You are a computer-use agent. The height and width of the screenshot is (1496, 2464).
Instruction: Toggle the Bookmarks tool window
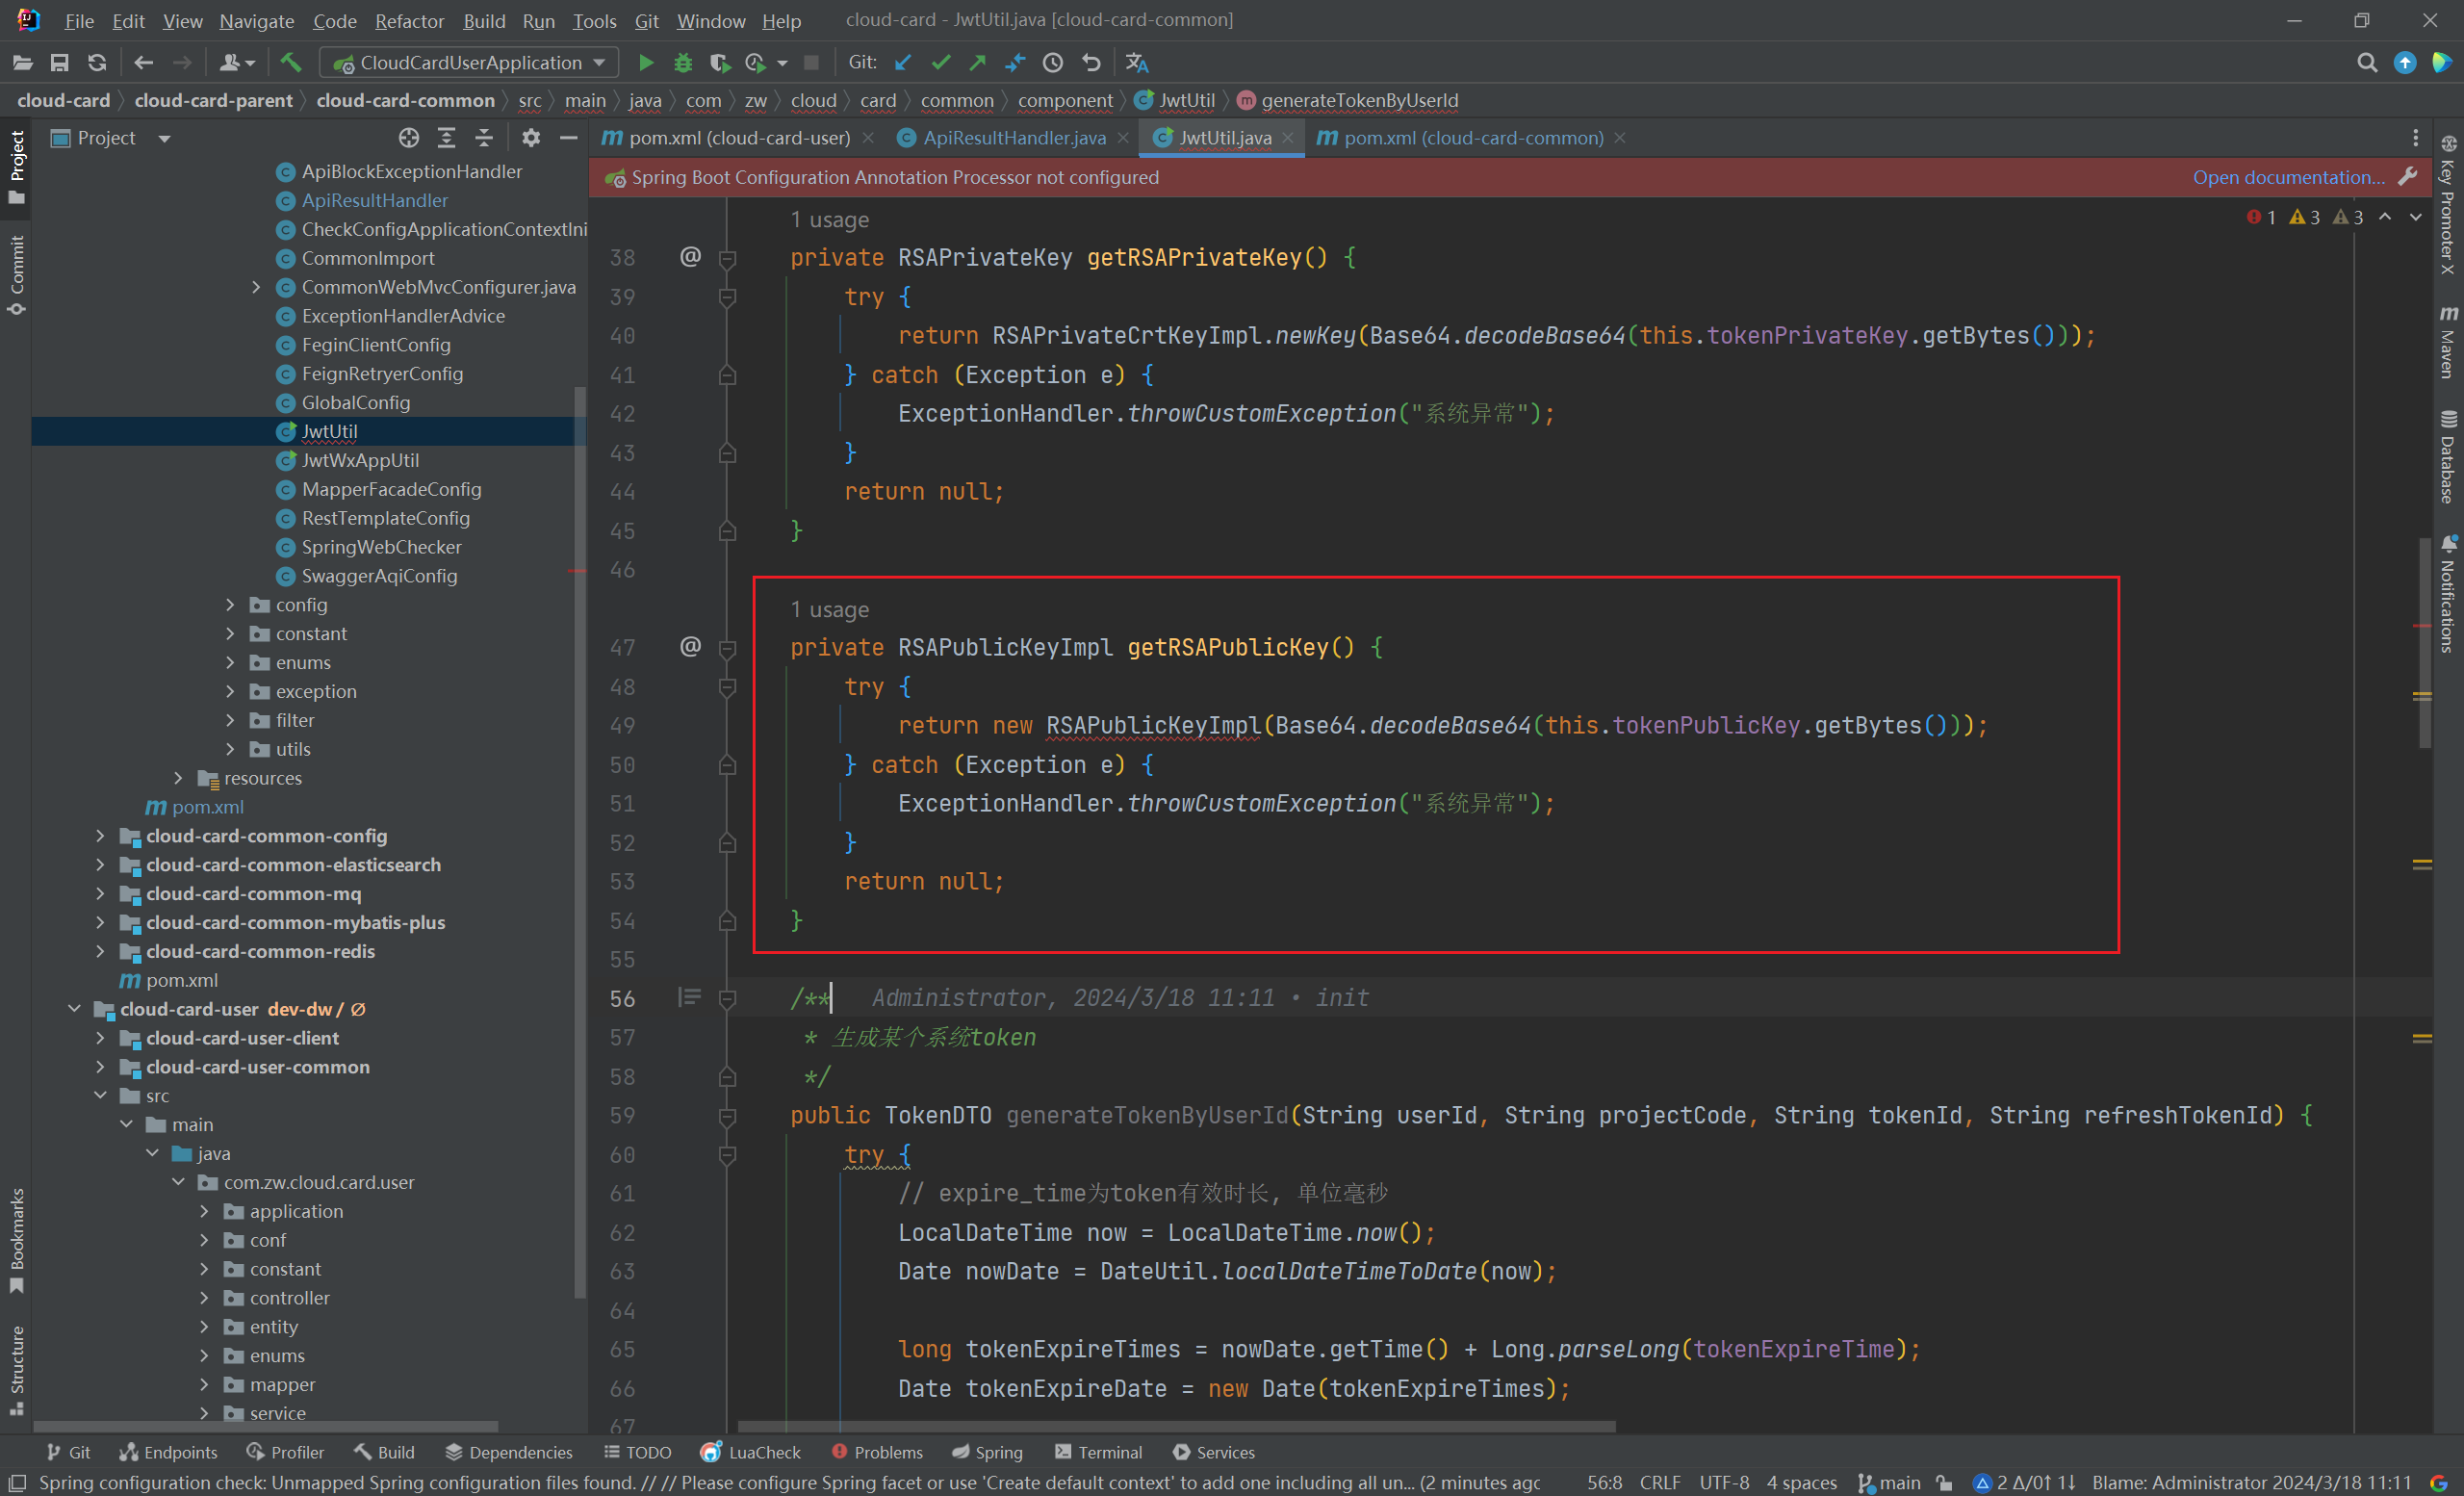coord(17,1241)
